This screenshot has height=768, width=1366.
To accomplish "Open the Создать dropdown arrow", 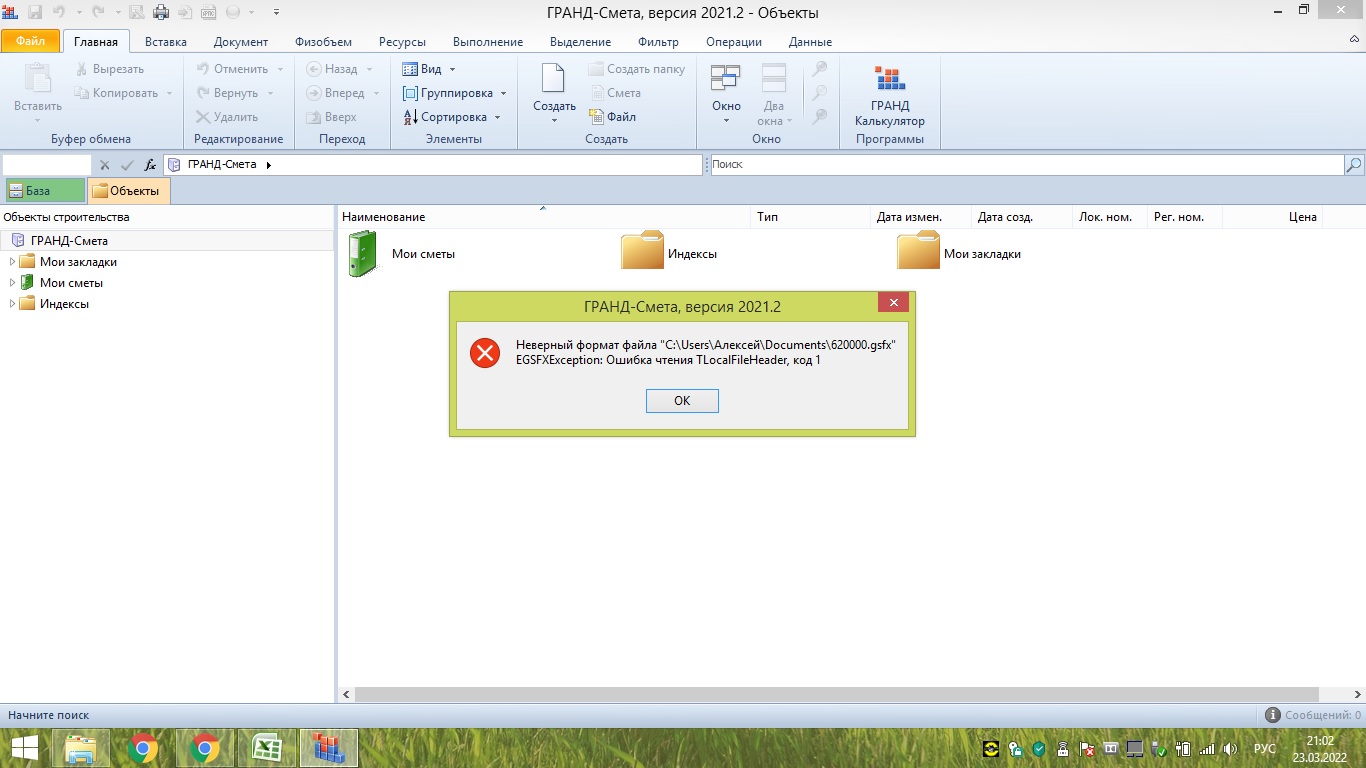I will (554, 121).
